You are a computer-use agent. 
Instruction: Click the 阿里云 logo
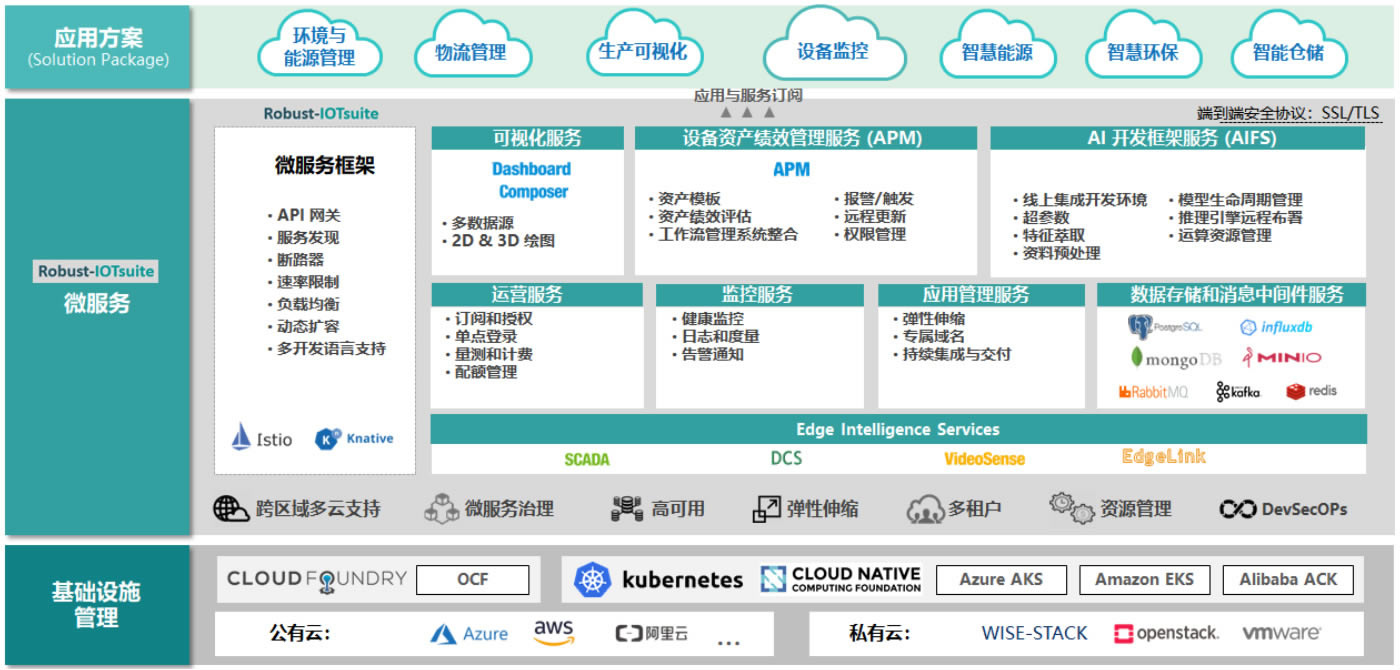click(x=651, y=634)
